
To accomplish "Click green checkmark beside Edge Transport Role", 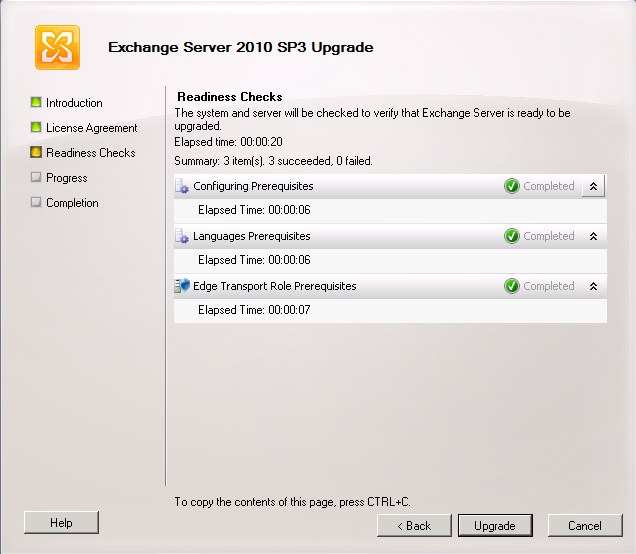I will pos(511,286).
